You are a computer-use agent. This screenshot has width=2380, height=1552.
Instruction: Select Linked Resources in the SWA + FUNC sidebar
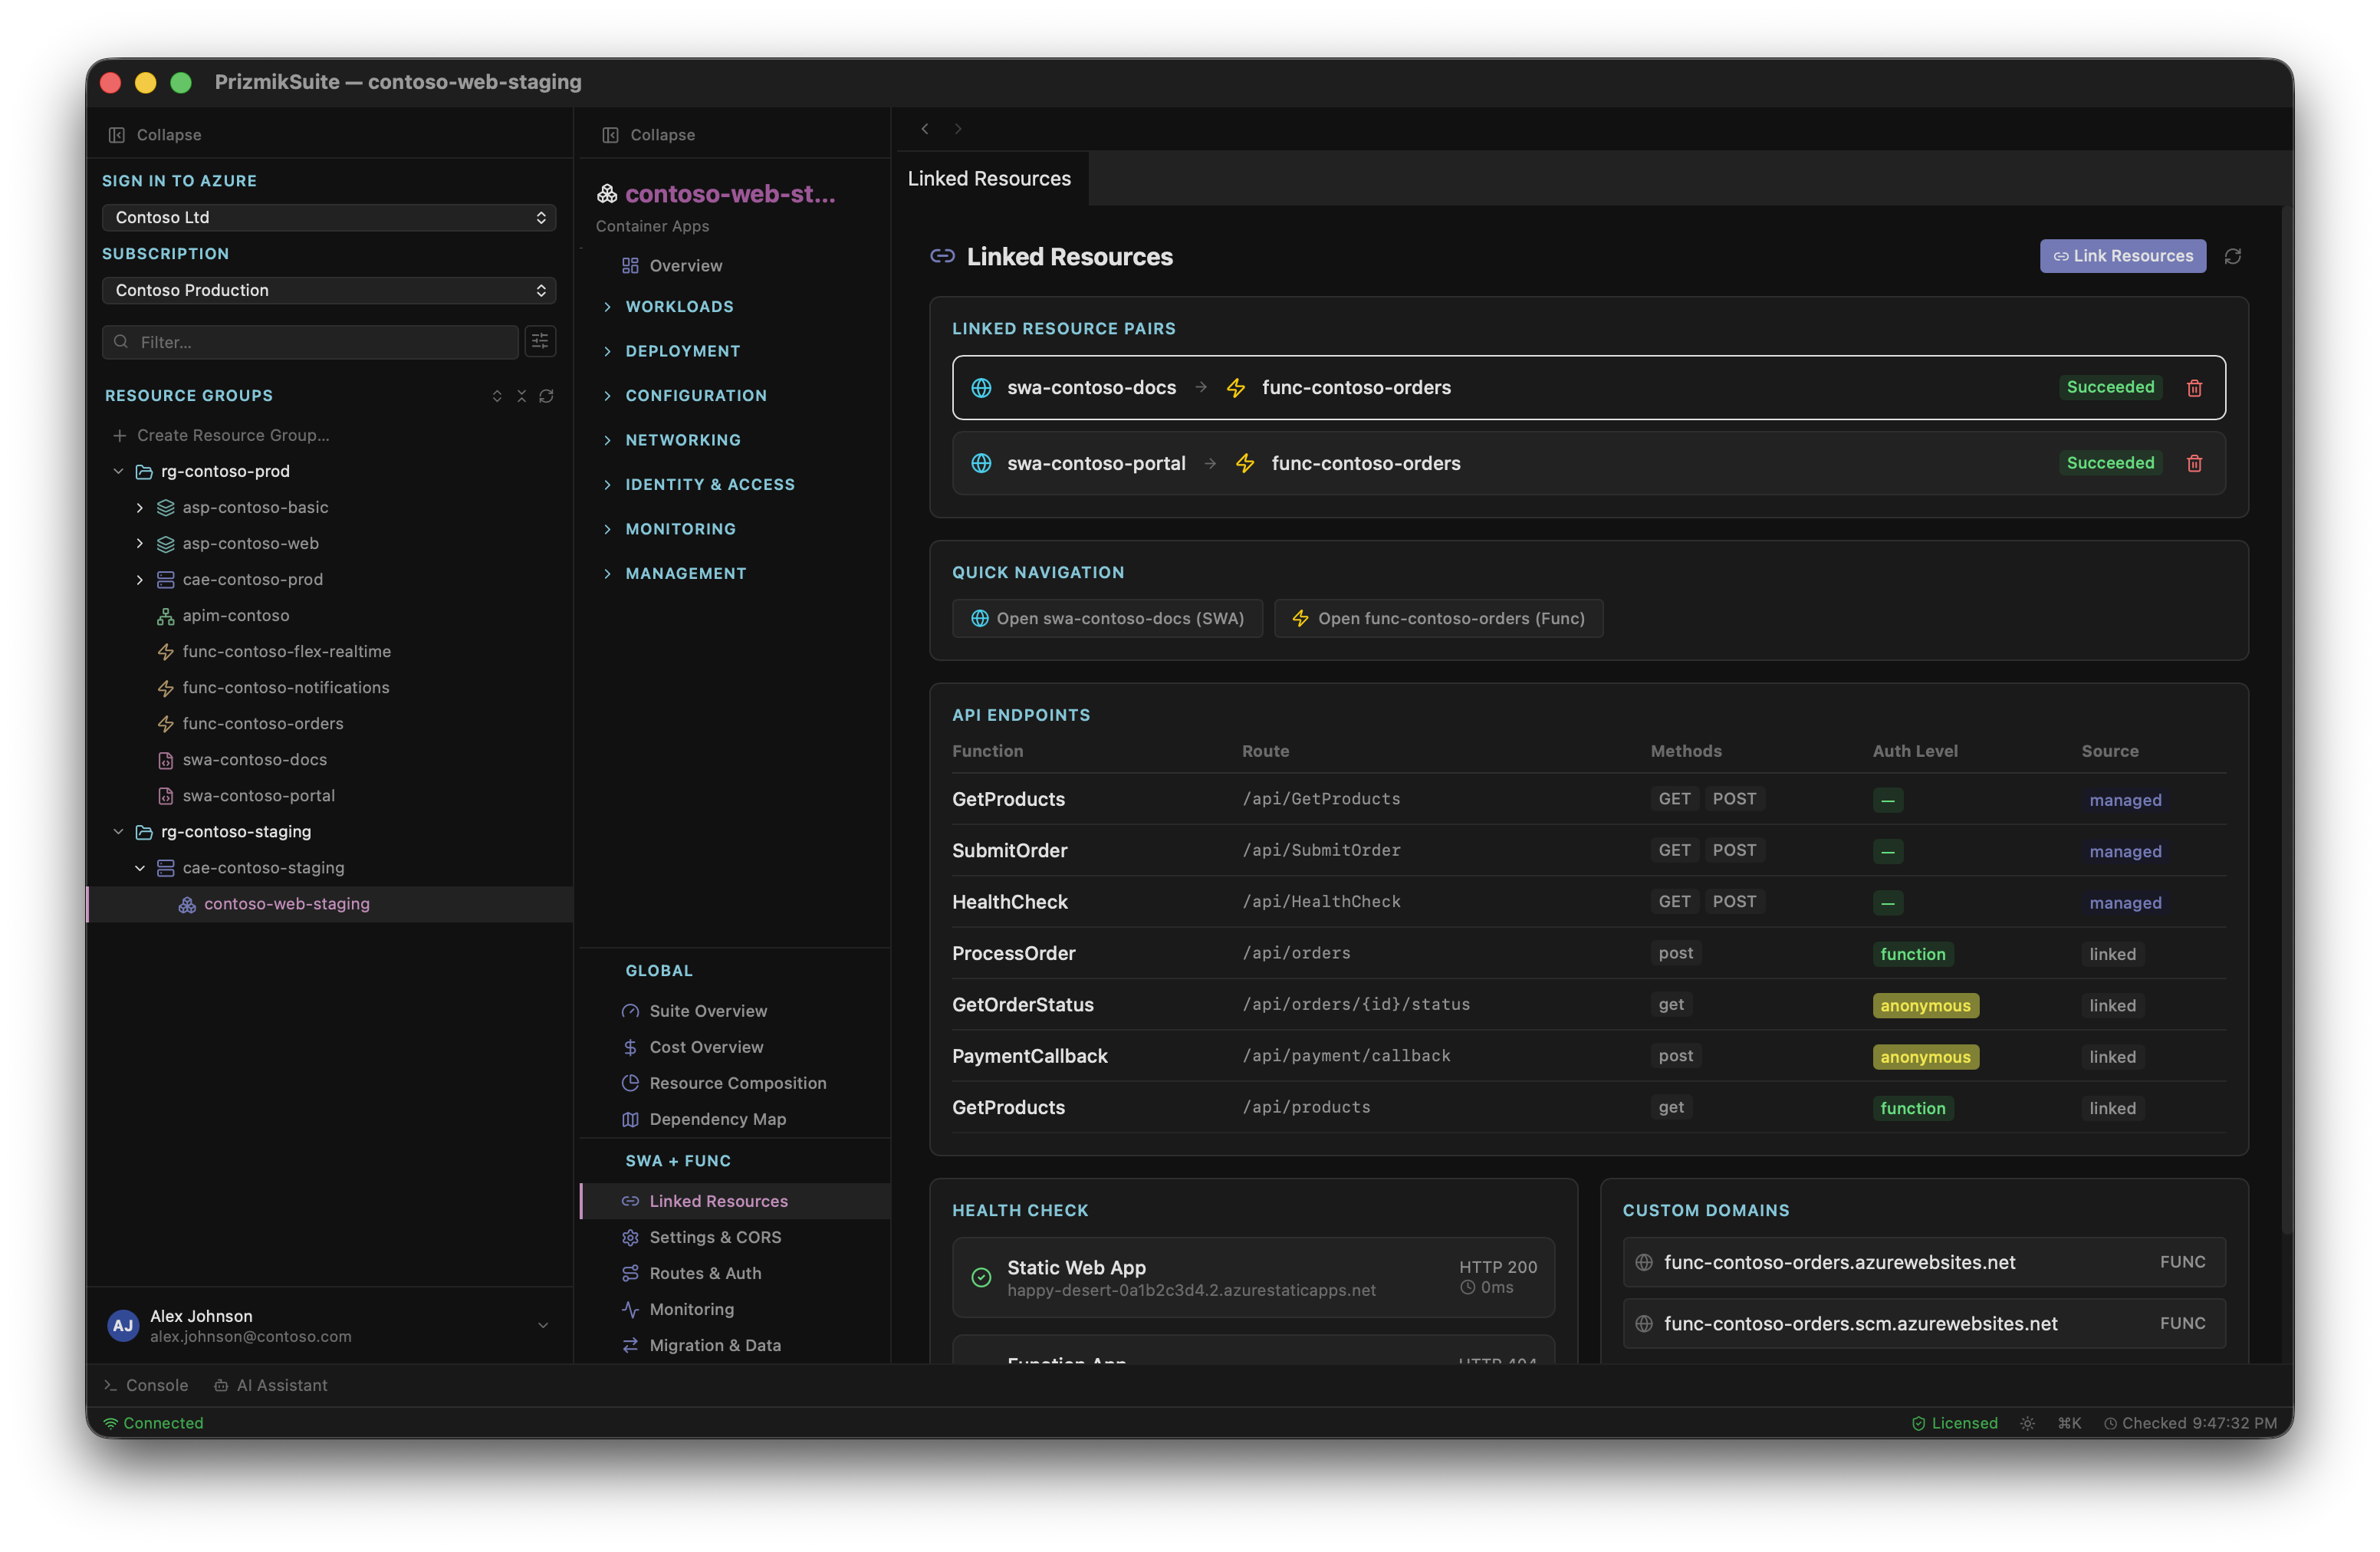pos(735,1201)
